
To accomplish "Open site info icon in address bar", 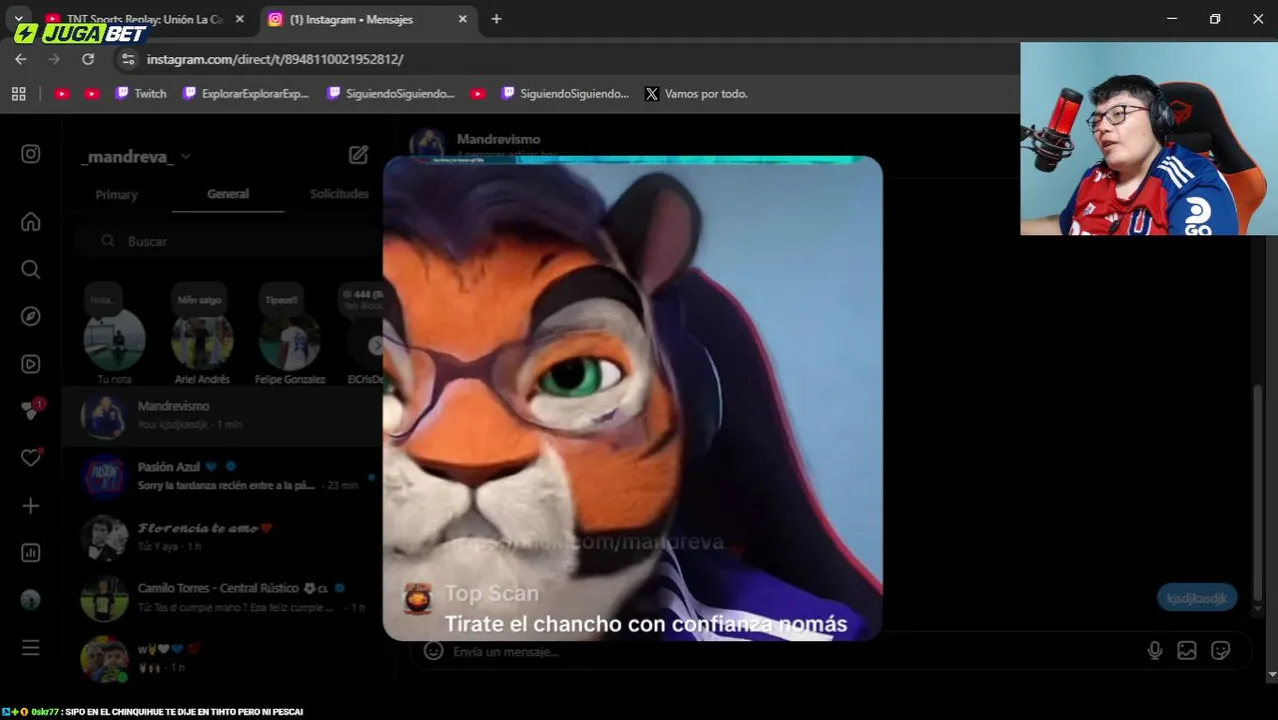I will point(127,59).
